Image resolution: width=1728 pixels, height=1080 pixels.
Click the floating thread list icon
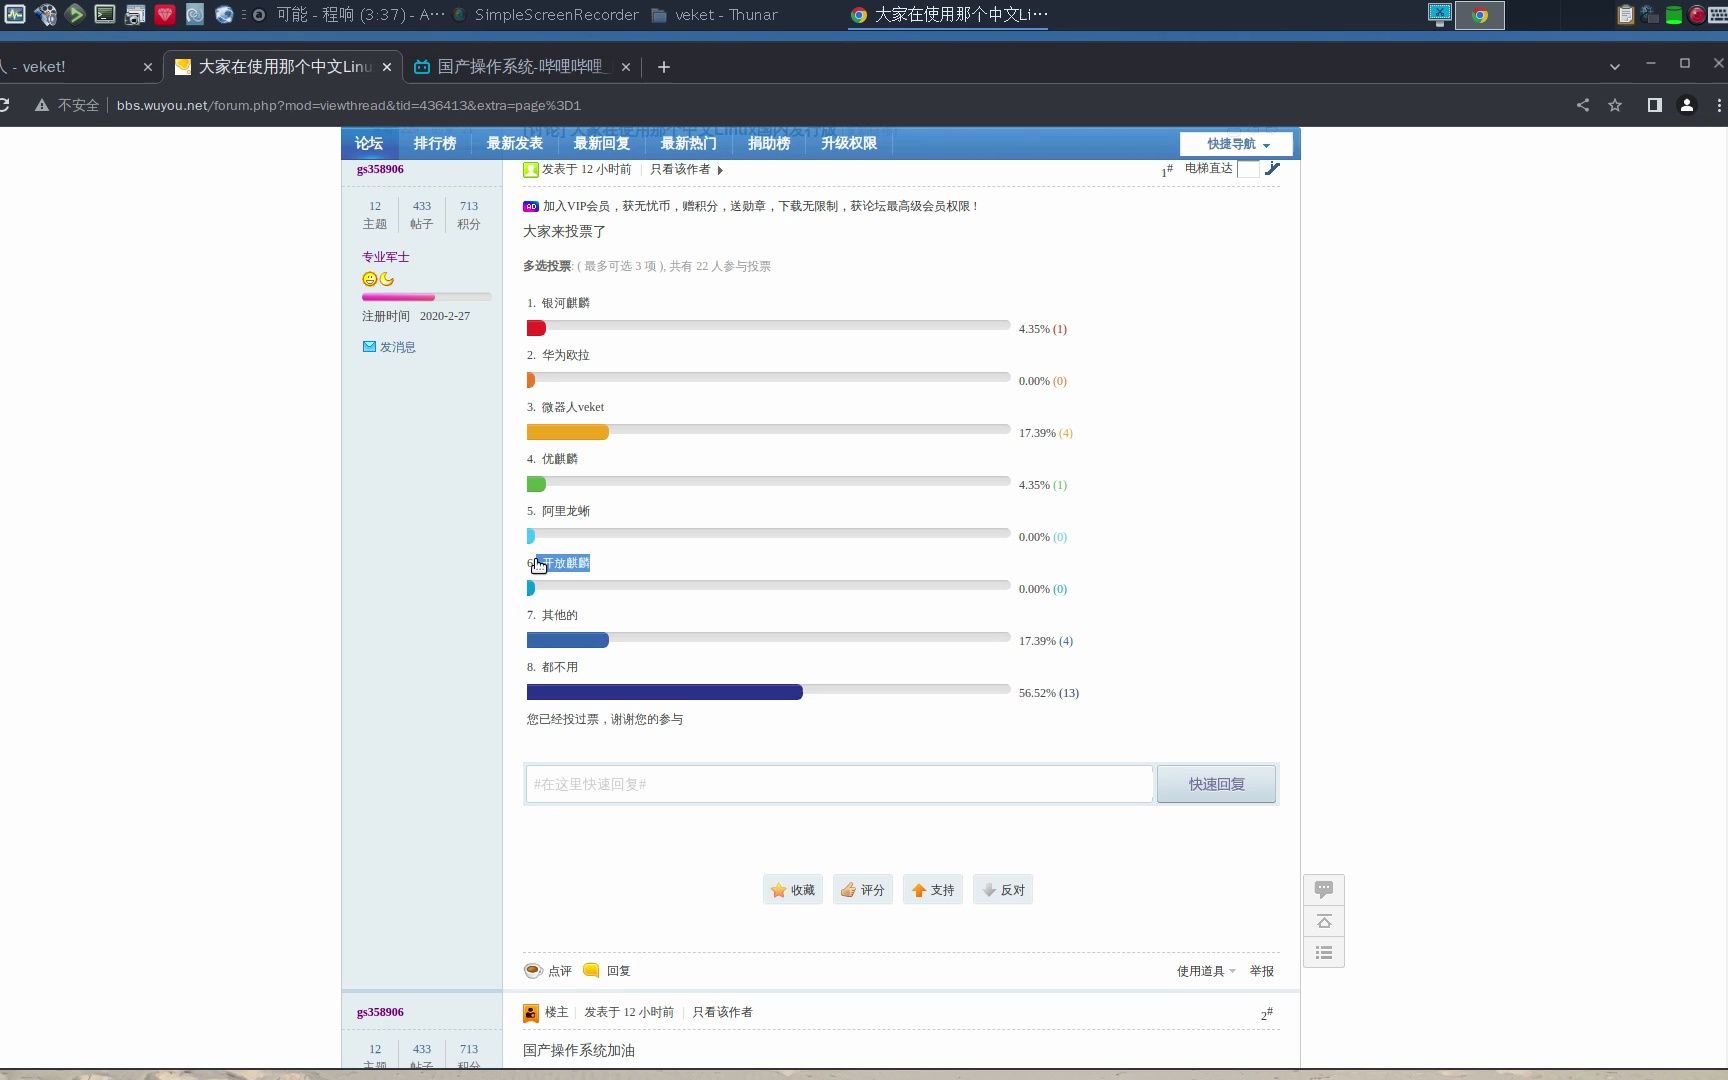[x=1324, y=952]
